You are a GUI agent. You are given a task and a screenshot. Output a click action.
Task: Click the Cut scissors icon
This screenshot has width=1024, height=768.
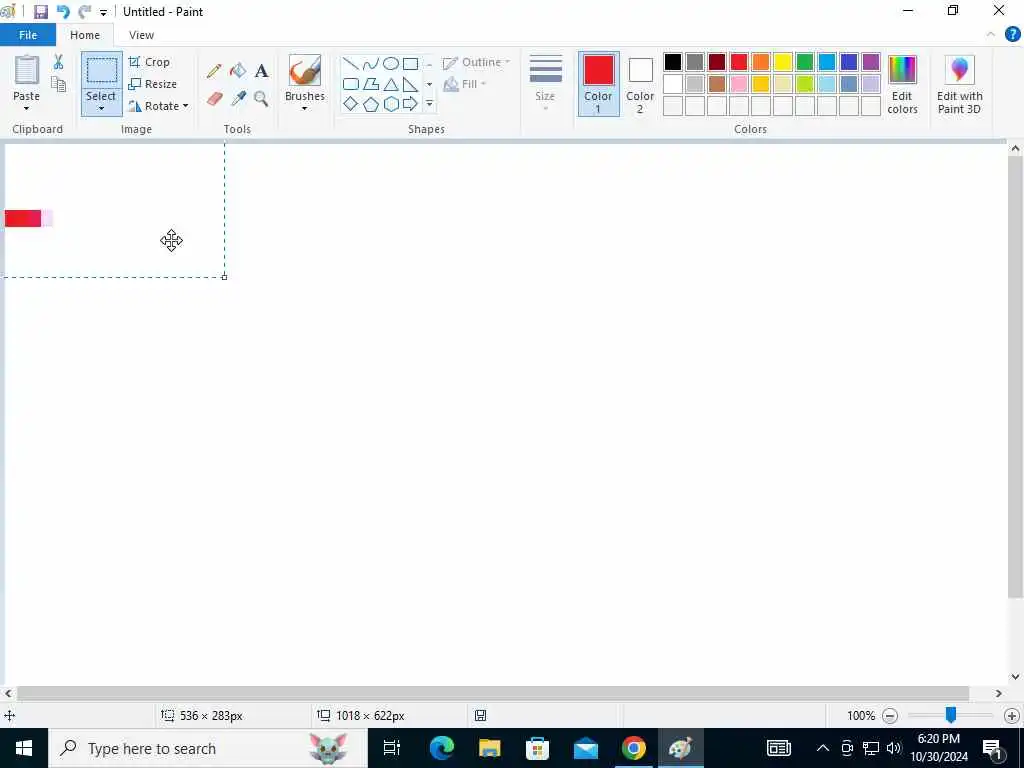pos(58,62)
